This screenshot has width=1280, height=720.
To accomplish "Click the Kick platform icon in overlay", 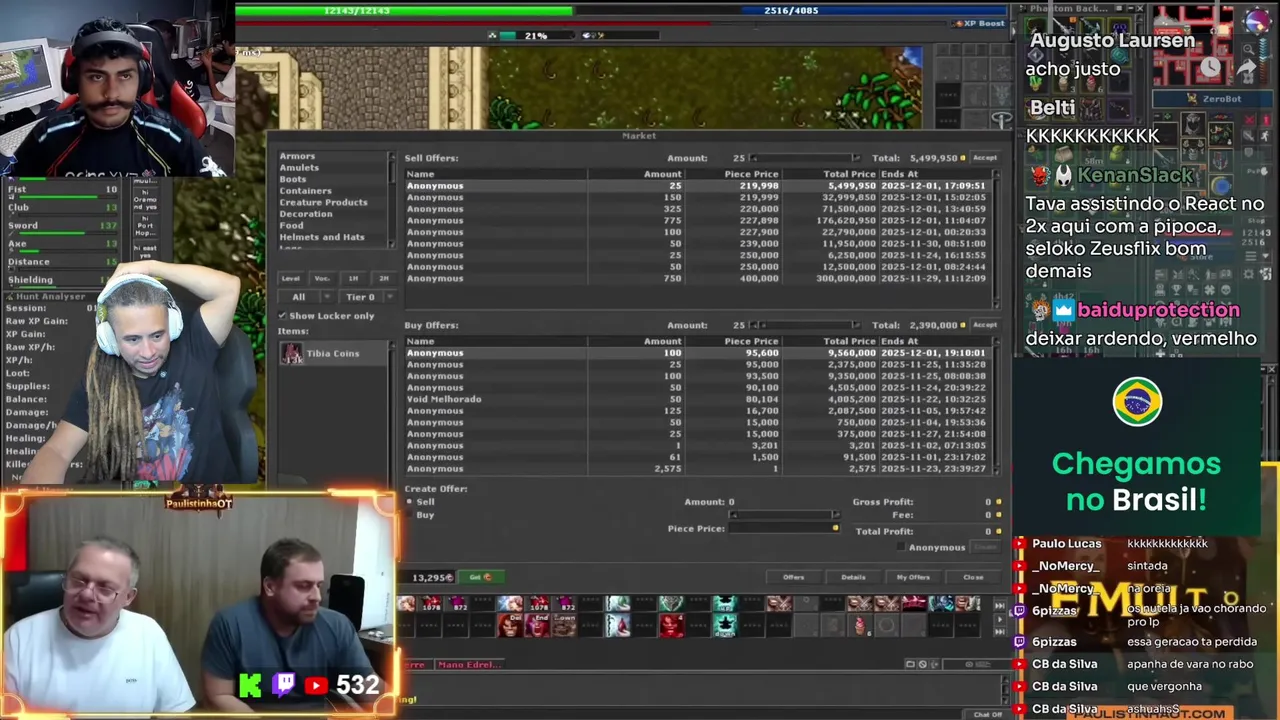I will pyautogui.click(x=251, y=685).
